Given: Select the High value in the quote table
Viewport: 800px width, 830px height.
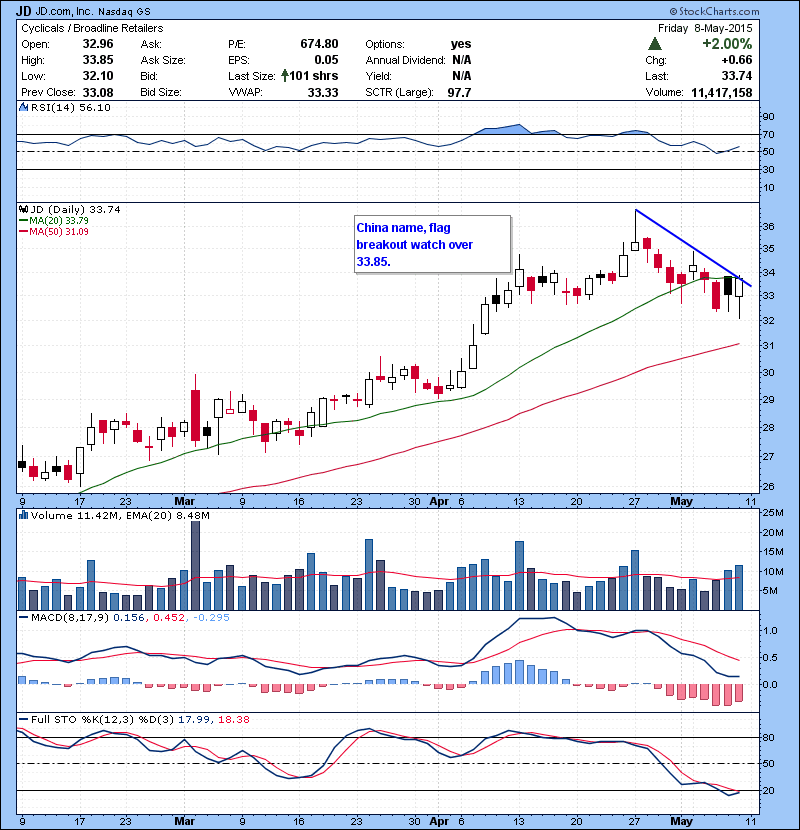Looking at the screenshot, I should point(98,60).
